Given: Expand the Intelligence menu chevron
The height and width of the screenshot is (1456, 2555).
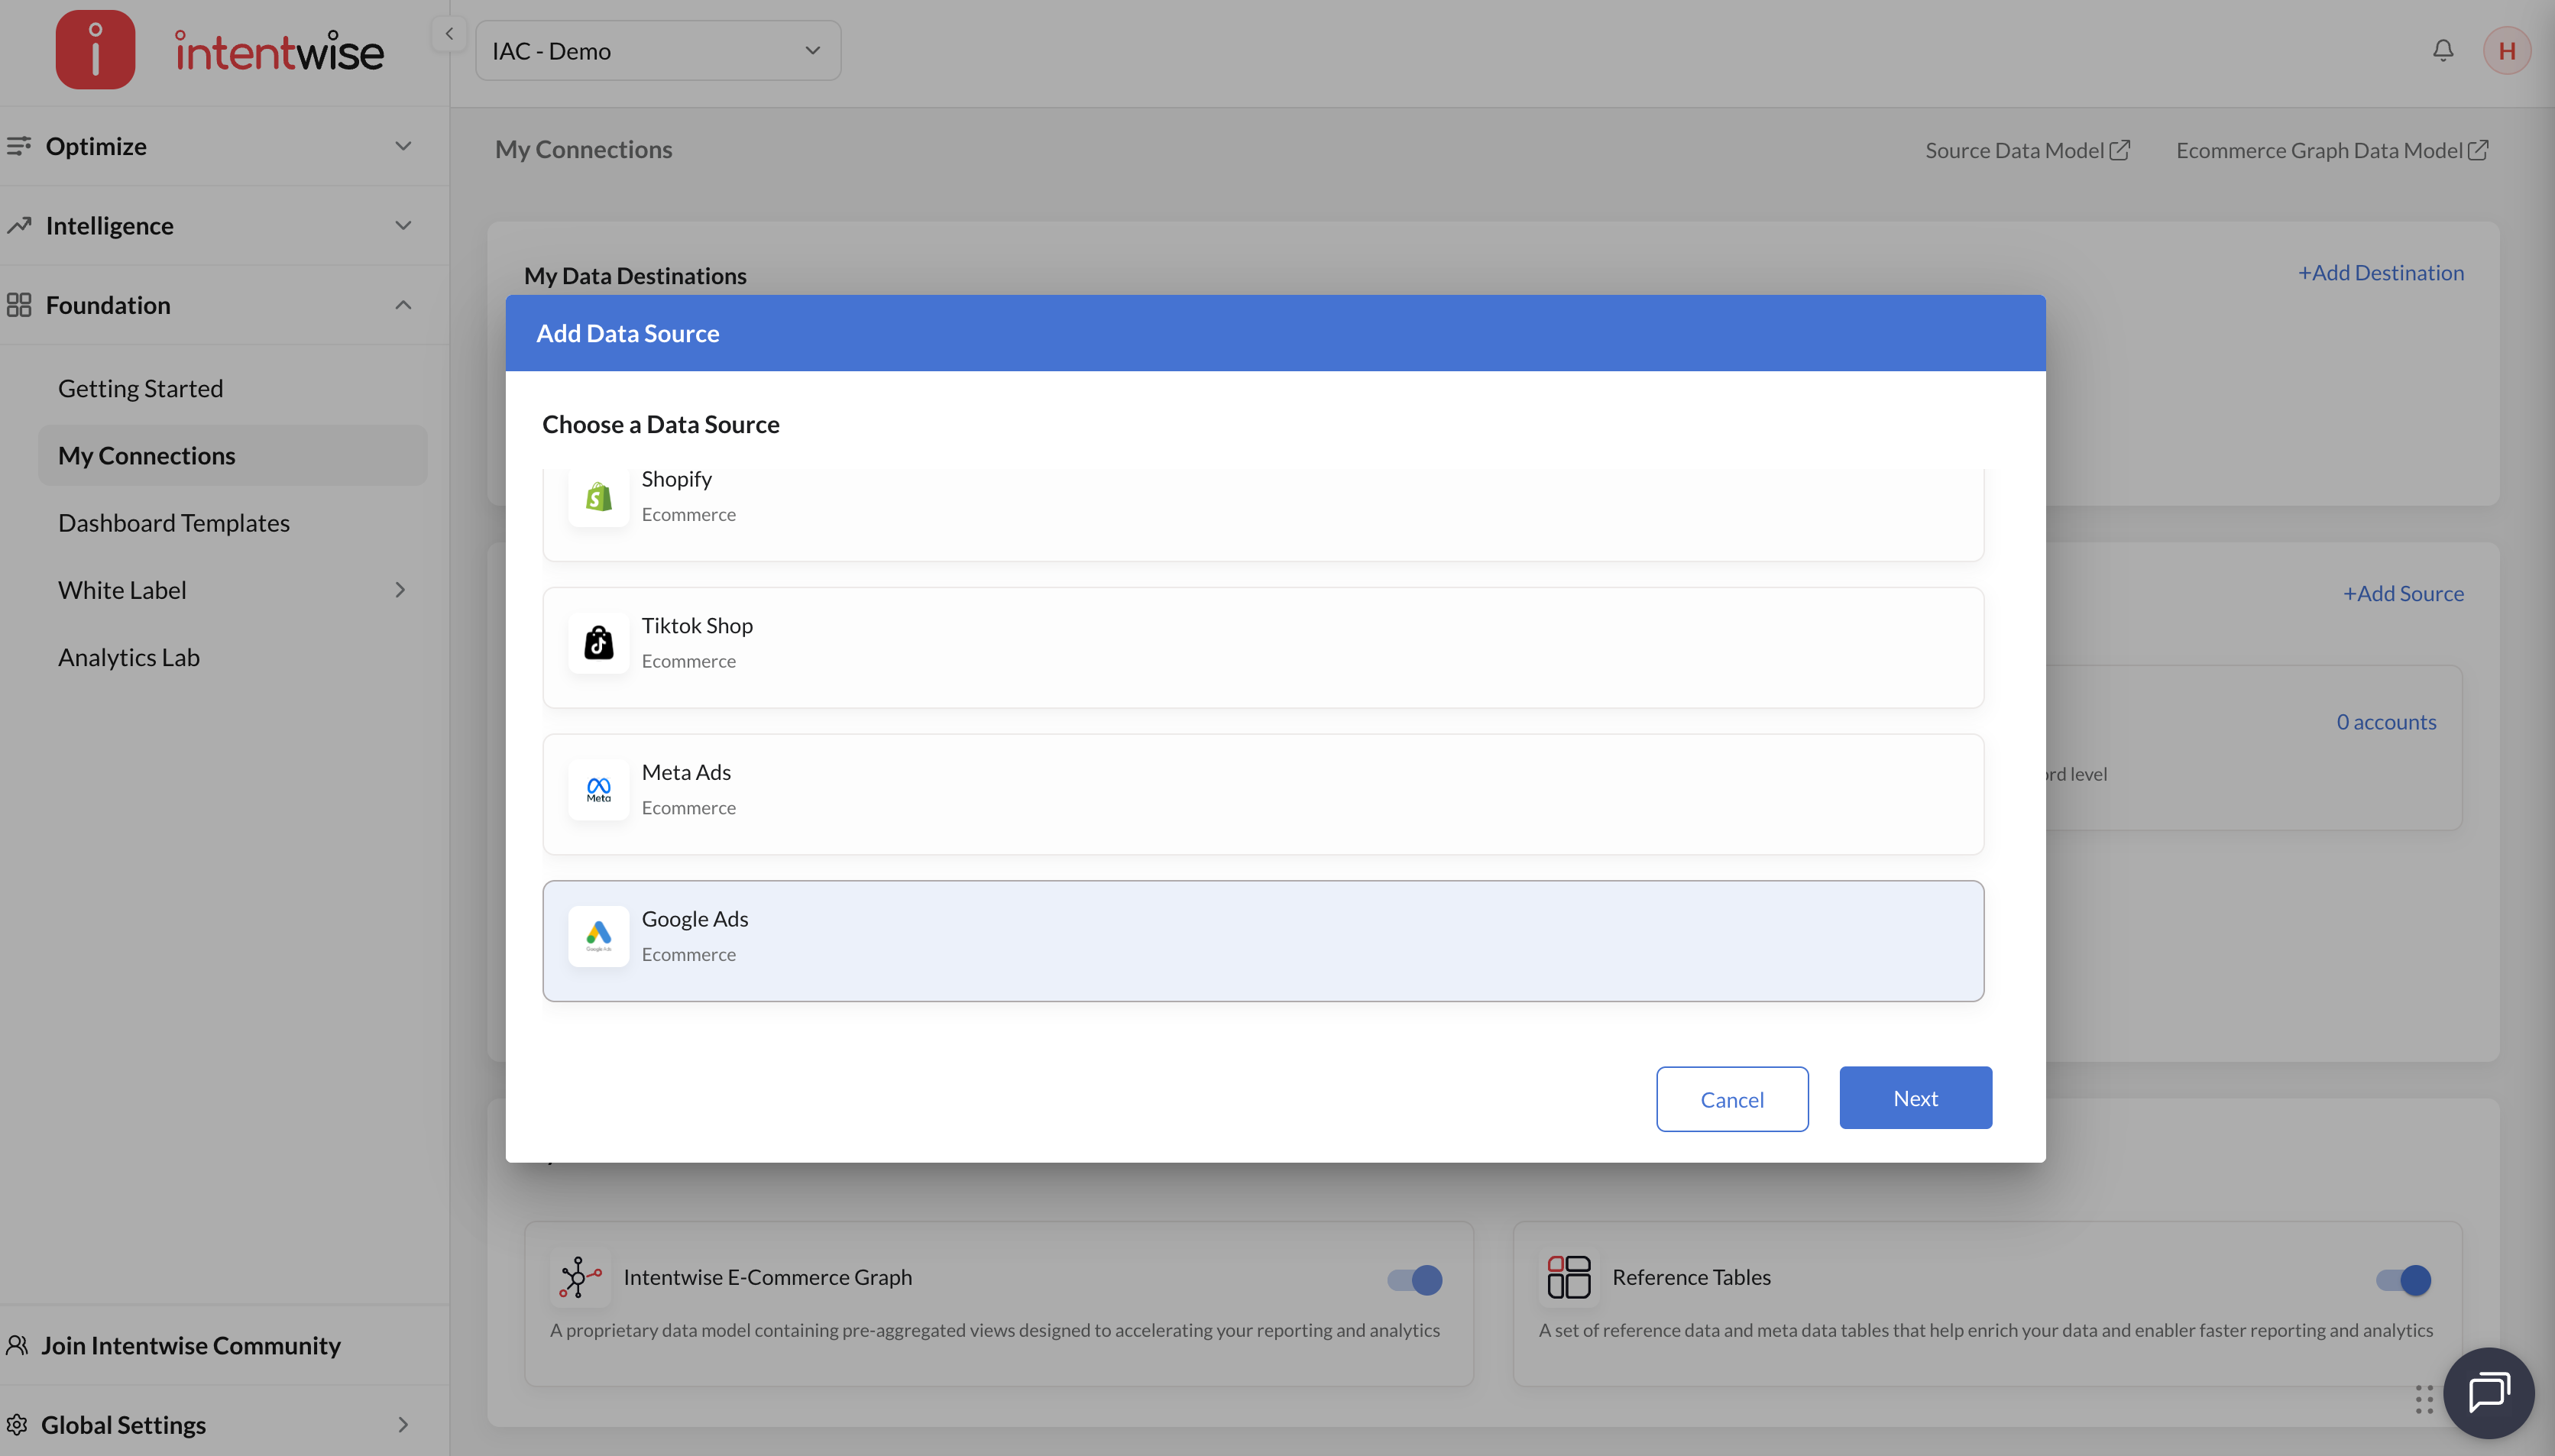Looking at the screenshot, I should [x=403, y=226].
